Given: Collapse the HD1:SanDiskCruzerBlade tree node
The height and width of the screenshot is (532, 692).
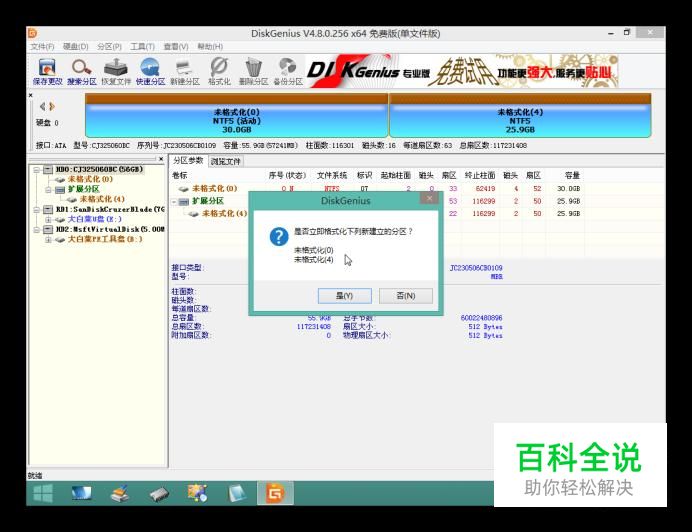Looking at the screenshot, I should [x=37, y=210].
